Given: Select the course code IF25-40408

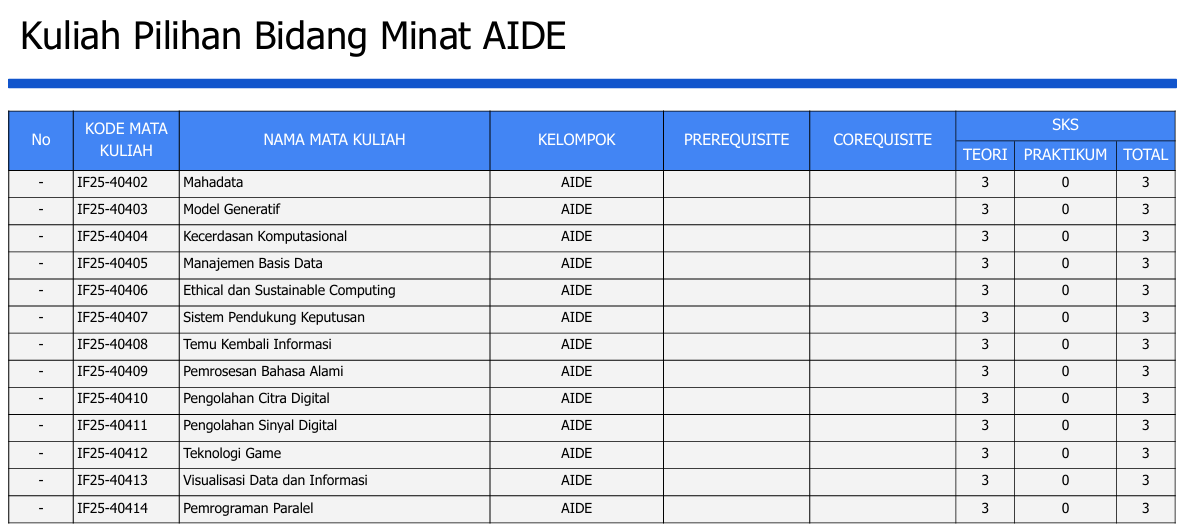Looking at the screenshot, I should (x=112, y=345).
